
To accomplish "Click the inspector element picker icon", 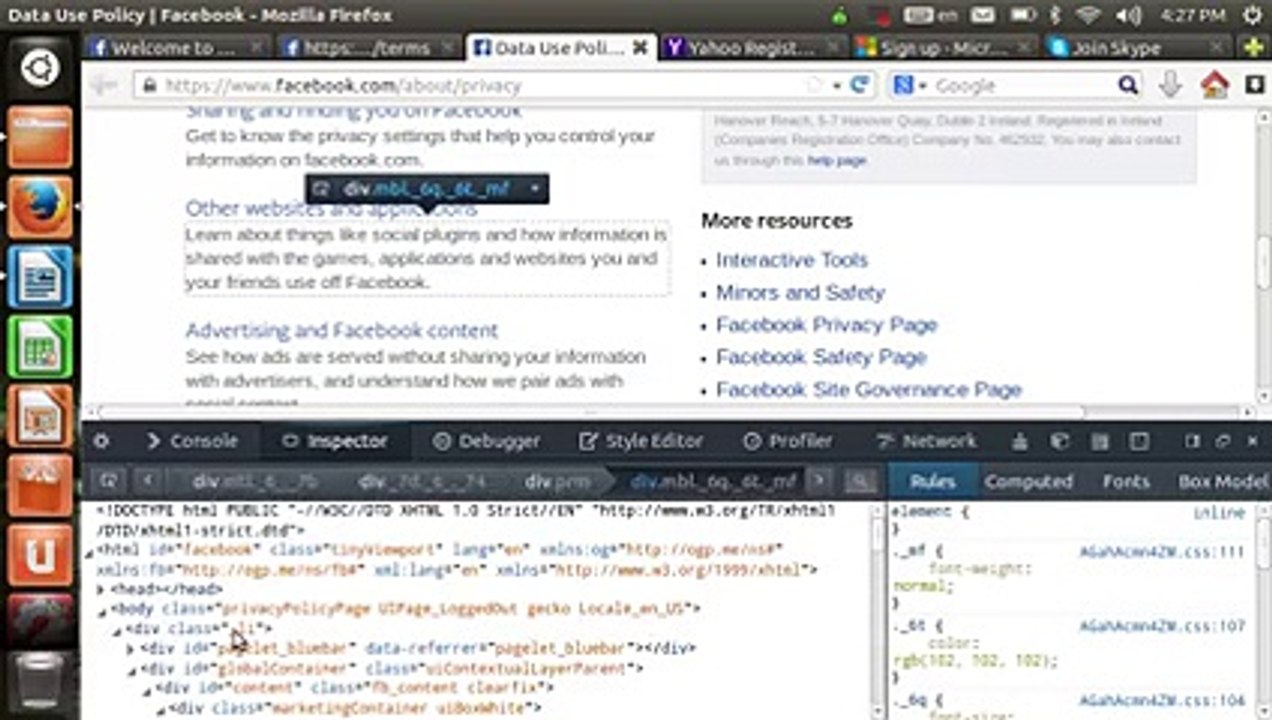I will point(109,481).
